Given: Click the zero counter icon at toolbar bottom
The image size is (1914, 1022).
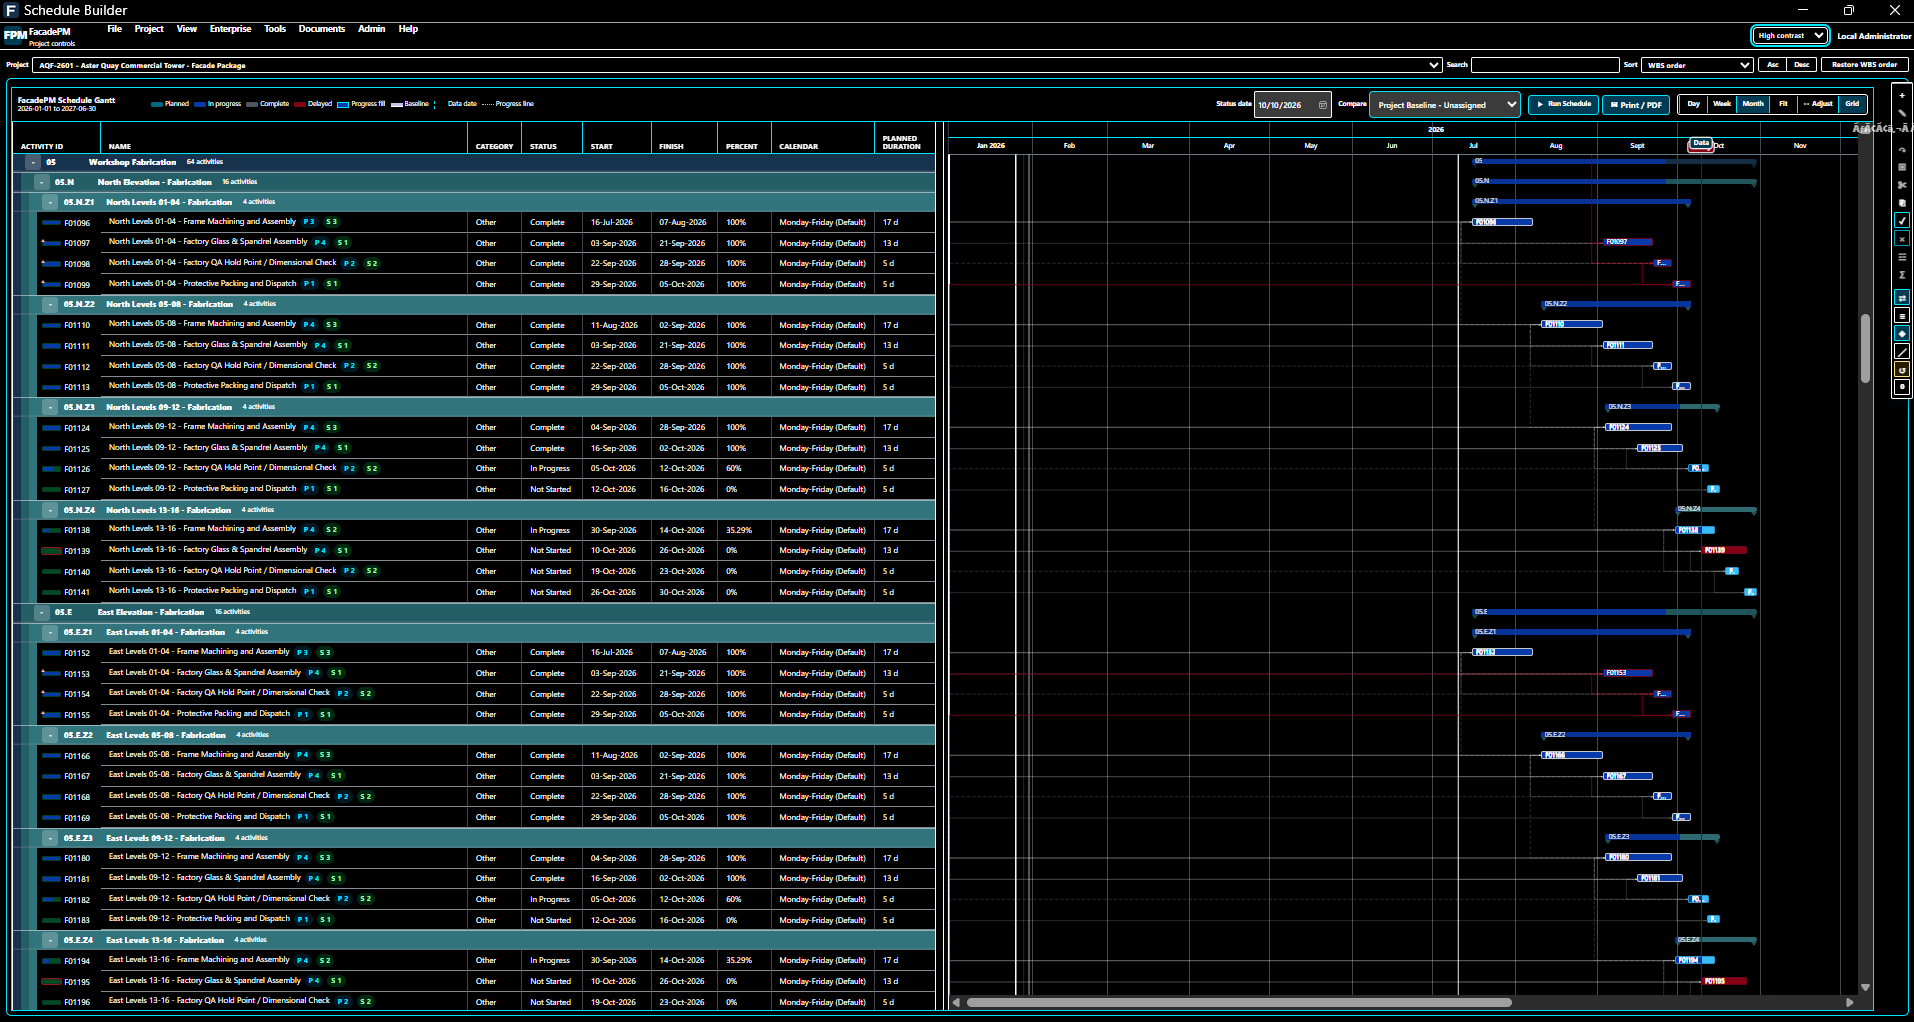Looking at the screenshot, I should (1902, 387).
